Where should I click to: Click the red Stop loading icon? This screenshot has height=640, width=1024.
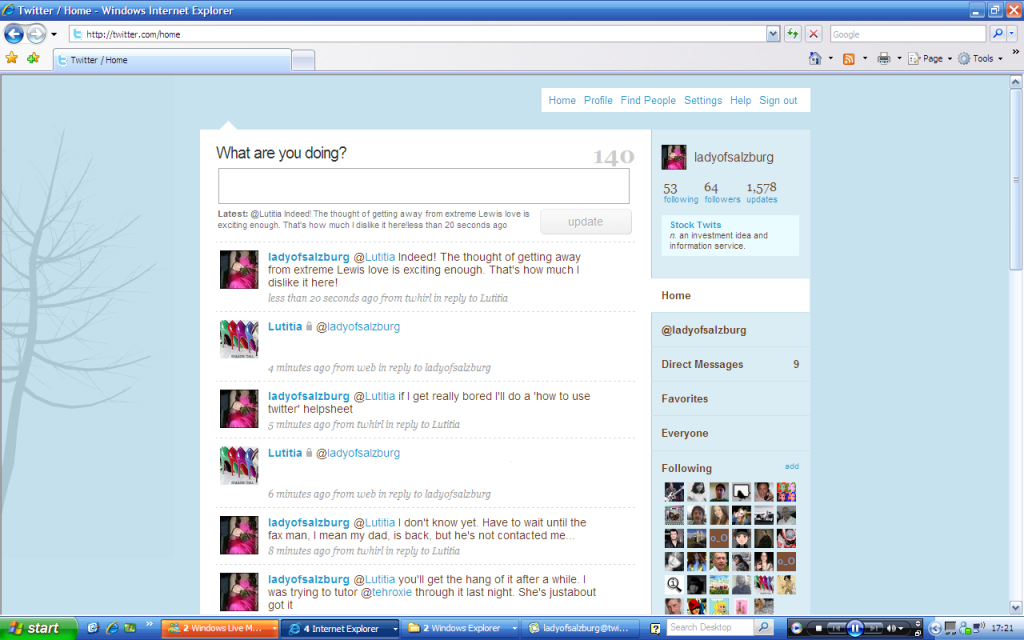coord(813,34)
